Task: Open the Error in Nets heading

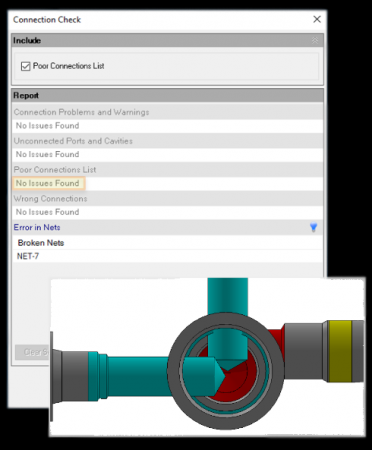Action: [37, 227]
